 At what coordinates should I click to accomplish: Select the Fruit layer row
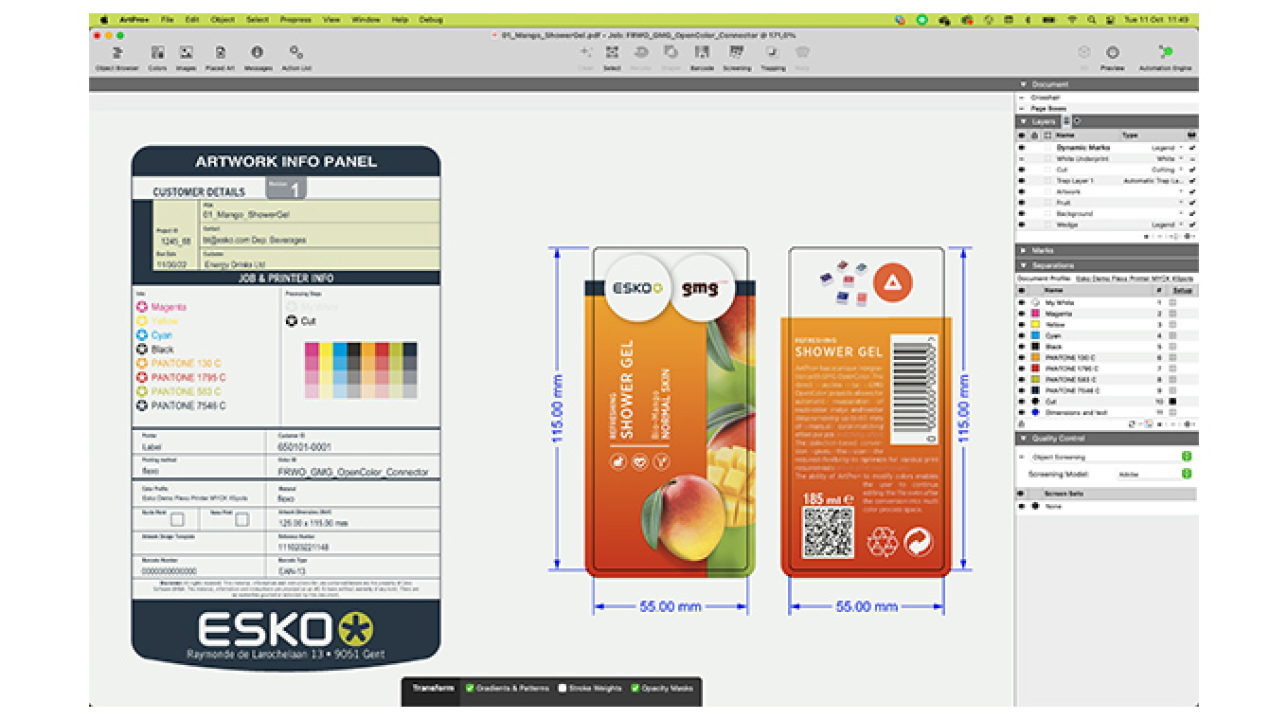click(x=1107, y=202)
